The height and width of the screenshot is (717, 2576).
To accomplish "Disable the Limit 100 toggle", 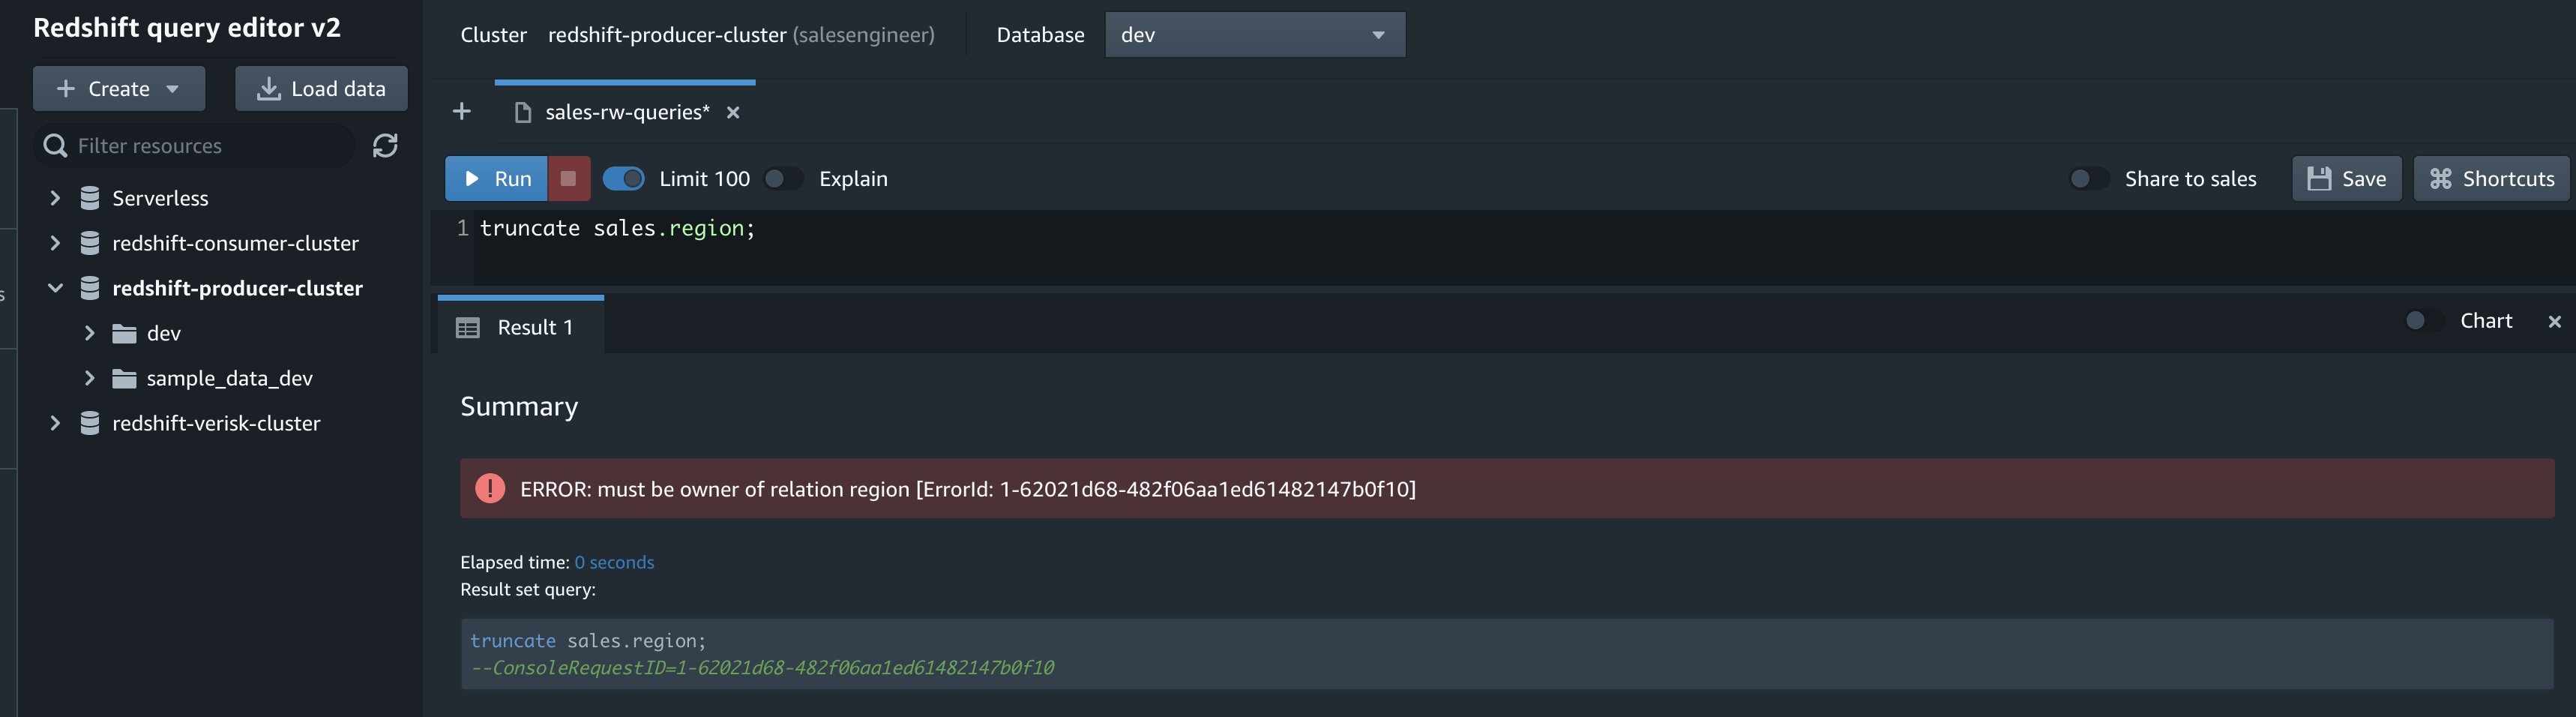I will click(624, 179).
